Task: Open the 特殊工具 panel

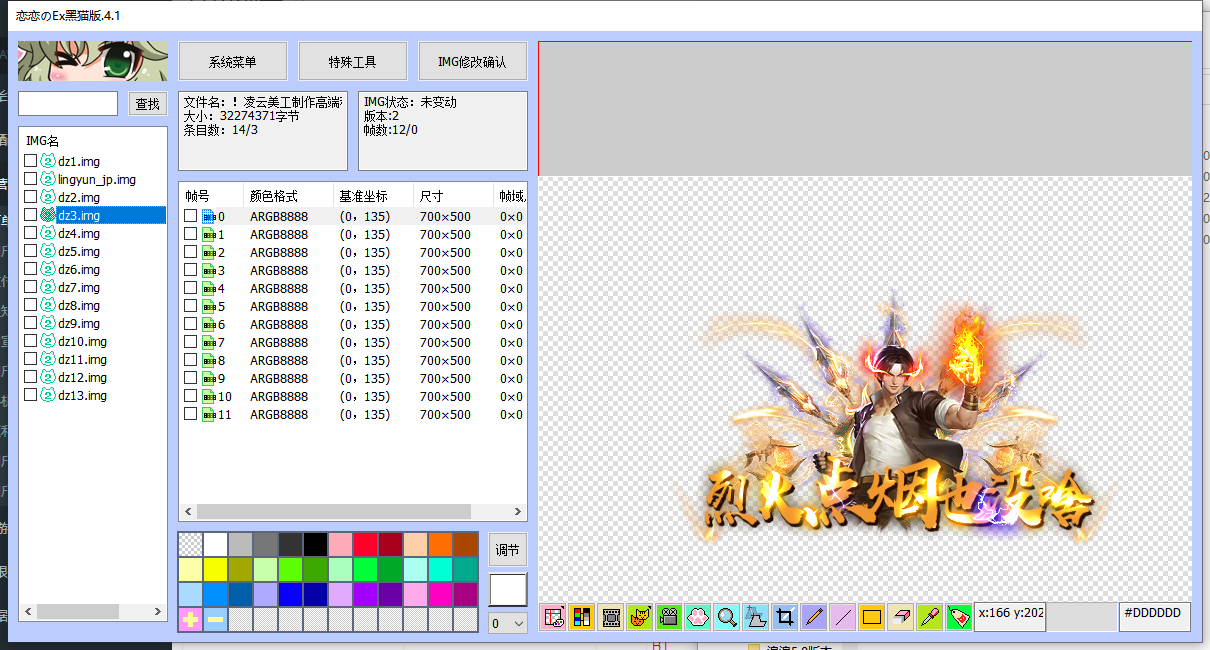Action: click(x=352, y=60)
